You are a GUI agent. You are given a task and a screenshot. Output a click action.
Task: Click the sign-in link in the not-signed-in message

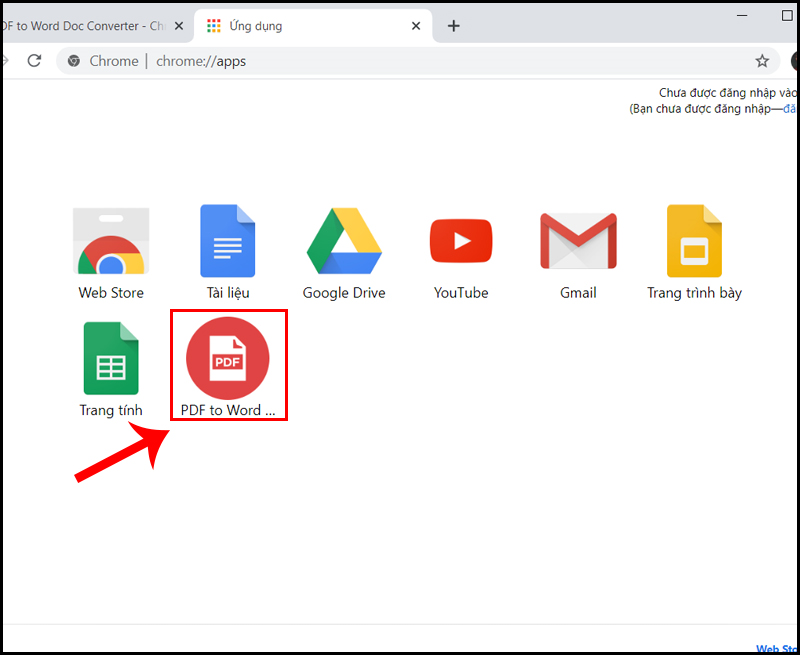(790, 108)
